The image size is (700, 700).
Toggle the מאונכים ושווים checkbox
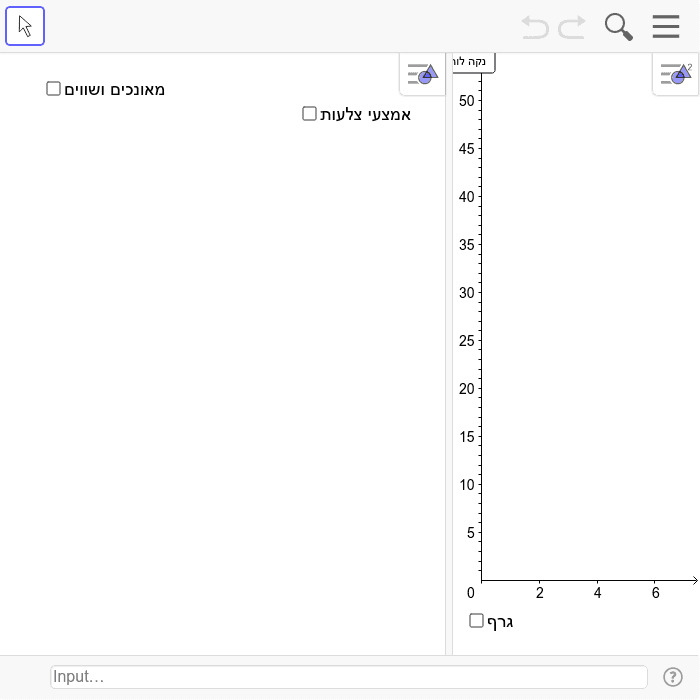pos(53,88)
